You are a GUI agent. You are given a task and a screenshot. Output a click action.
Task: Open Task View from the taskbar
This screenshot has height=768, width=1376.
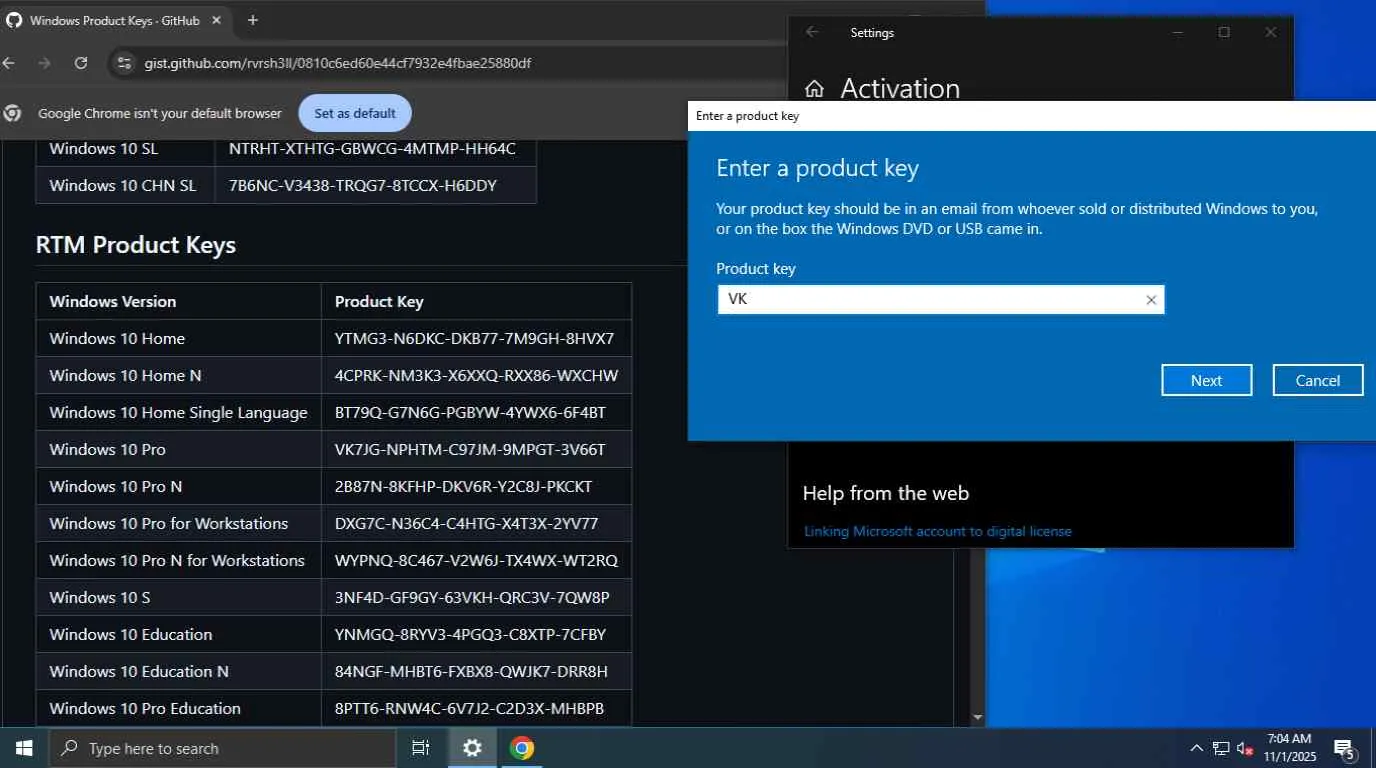point(421,748)
